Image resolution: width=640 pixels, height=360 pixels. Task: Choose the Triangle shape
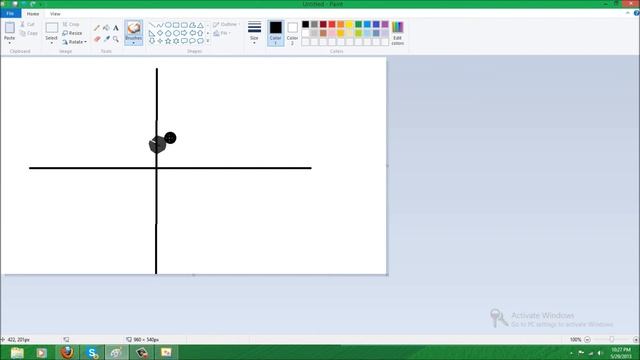tap(200, 25)
